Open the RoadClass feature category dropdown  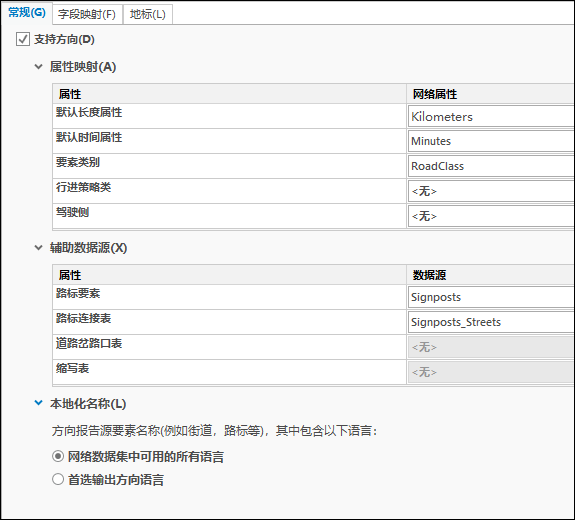click(491, 166)
